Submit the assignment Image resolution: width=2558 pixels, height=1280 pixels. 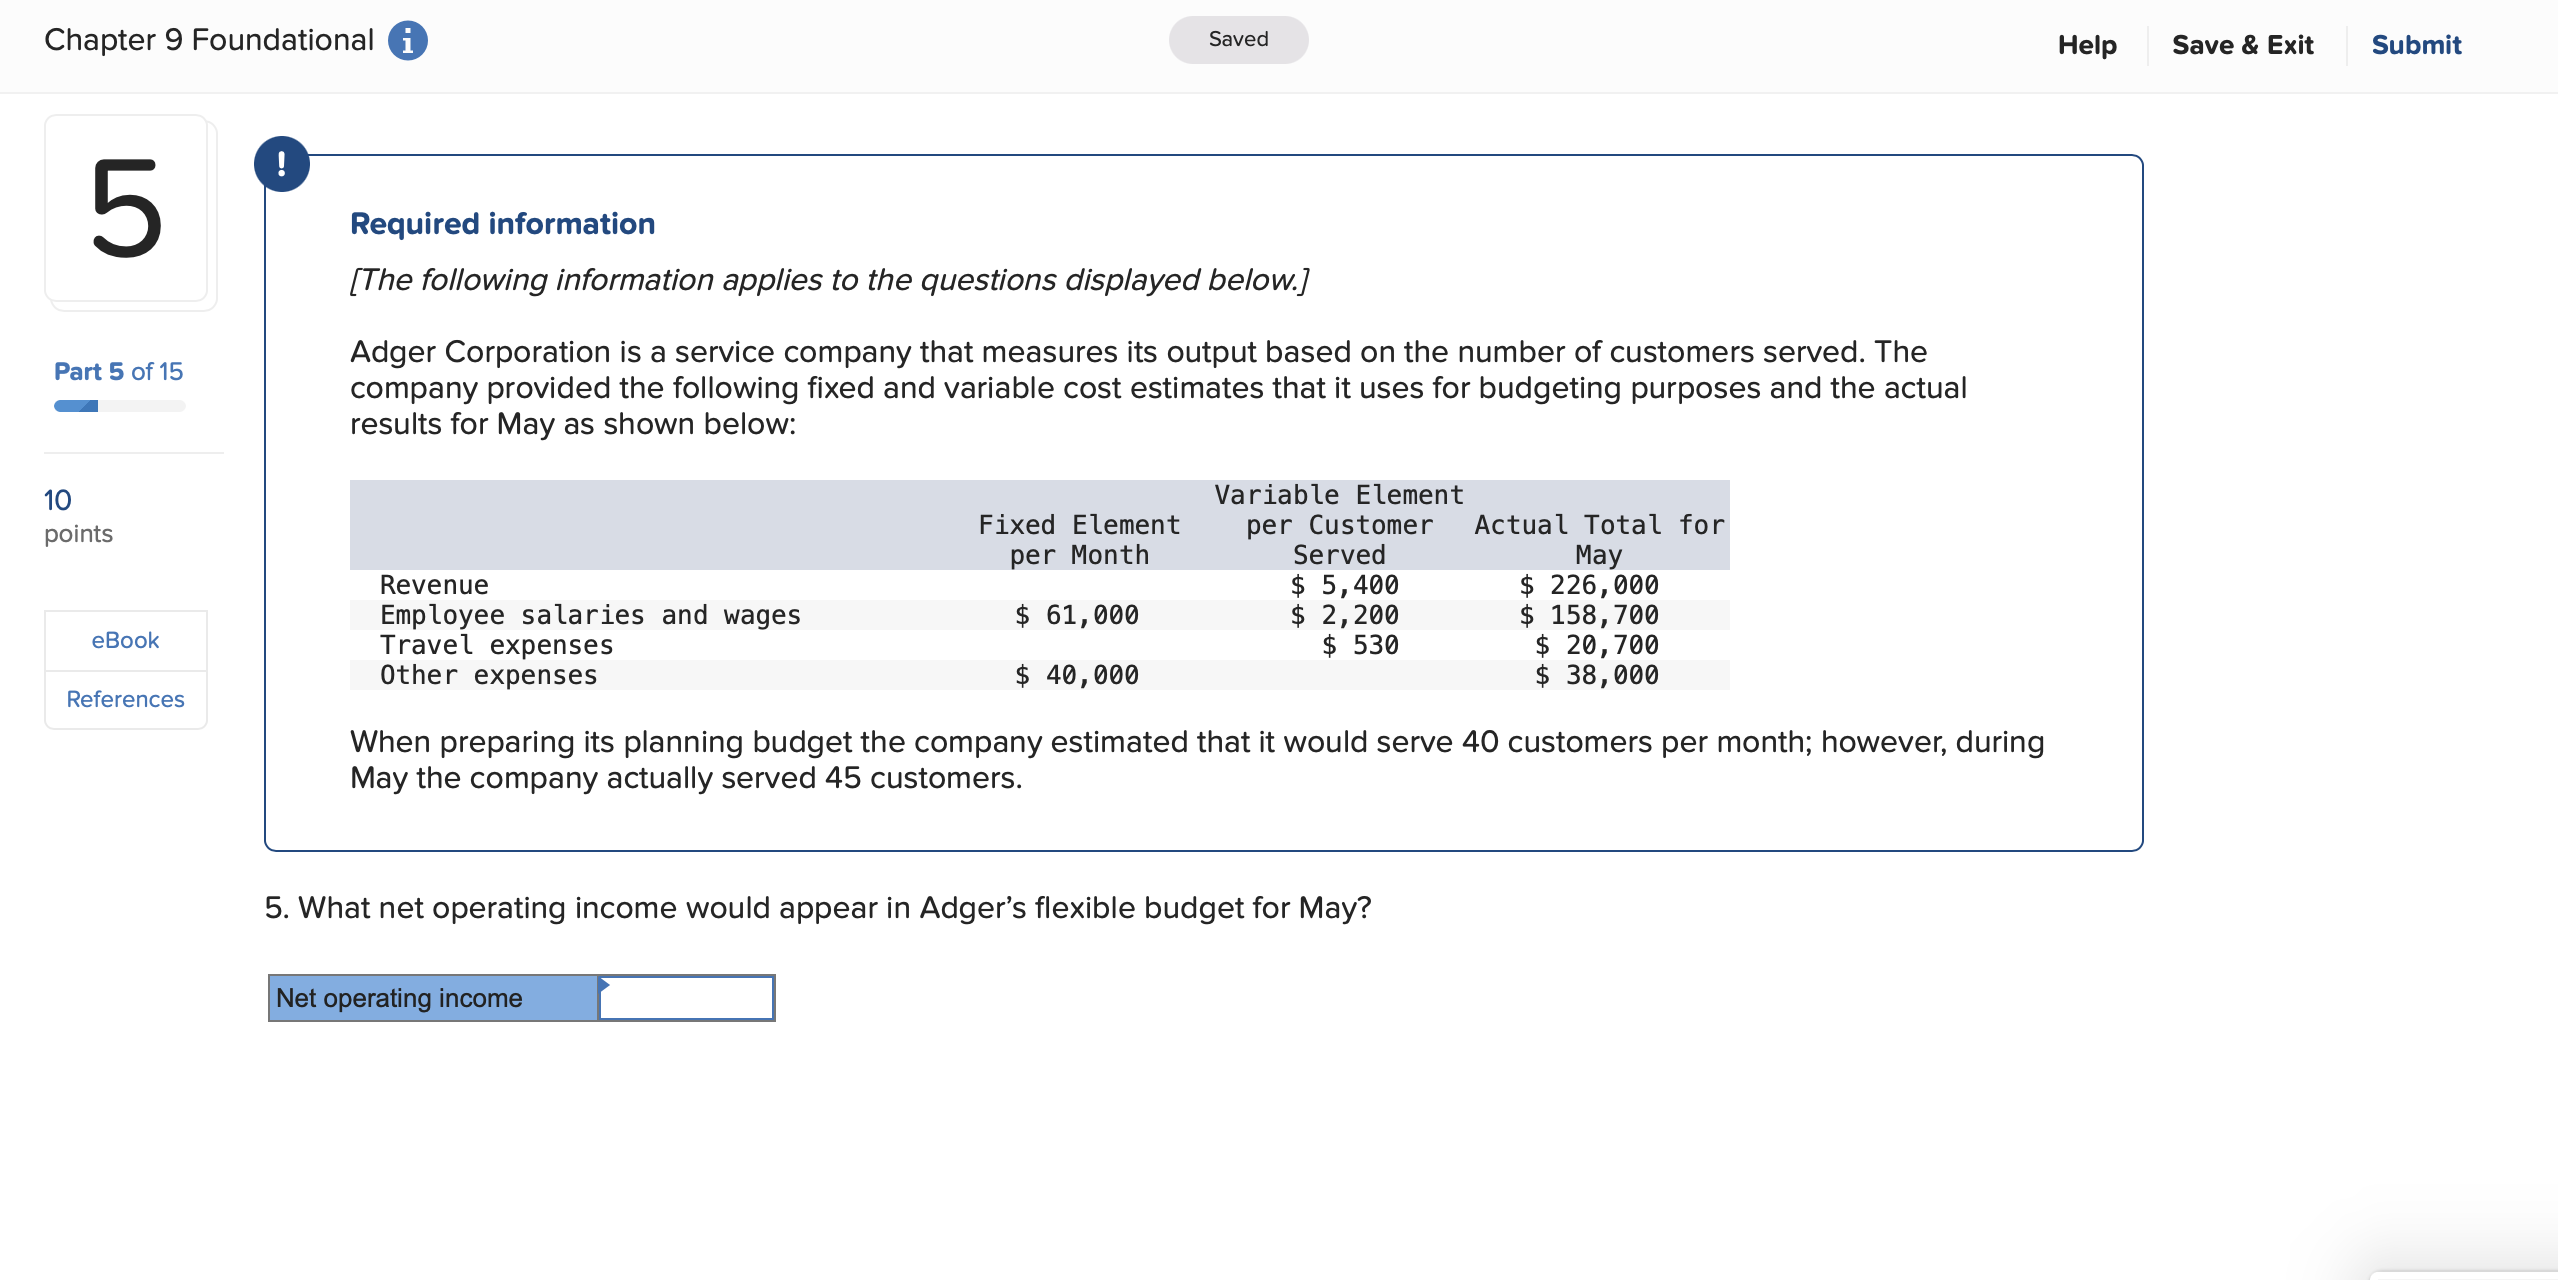click(x=2416, y=44)
